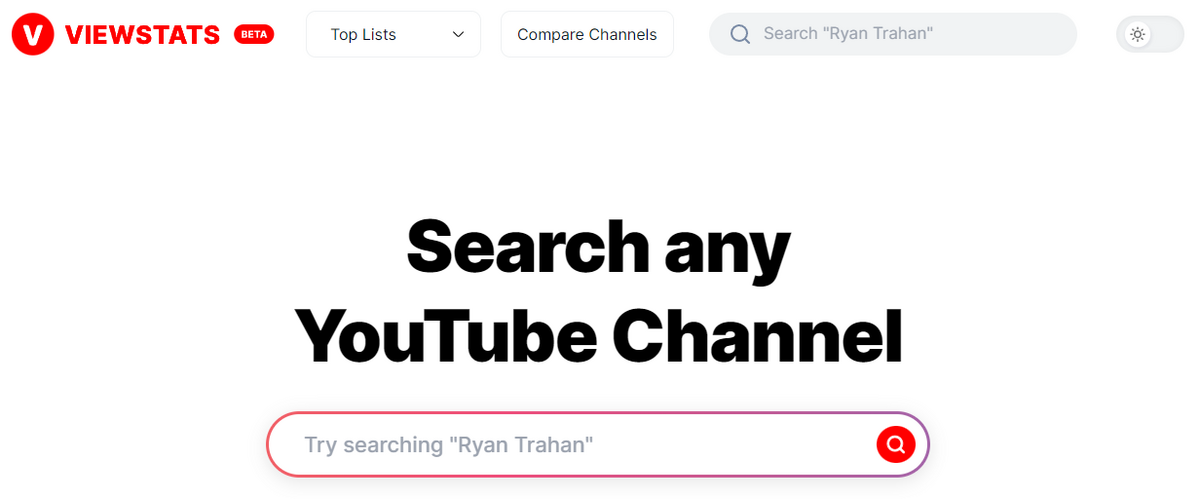Viewport: 1200px width, 499px height.
Task: Open Compare Channels
Action: pos(587,34)
